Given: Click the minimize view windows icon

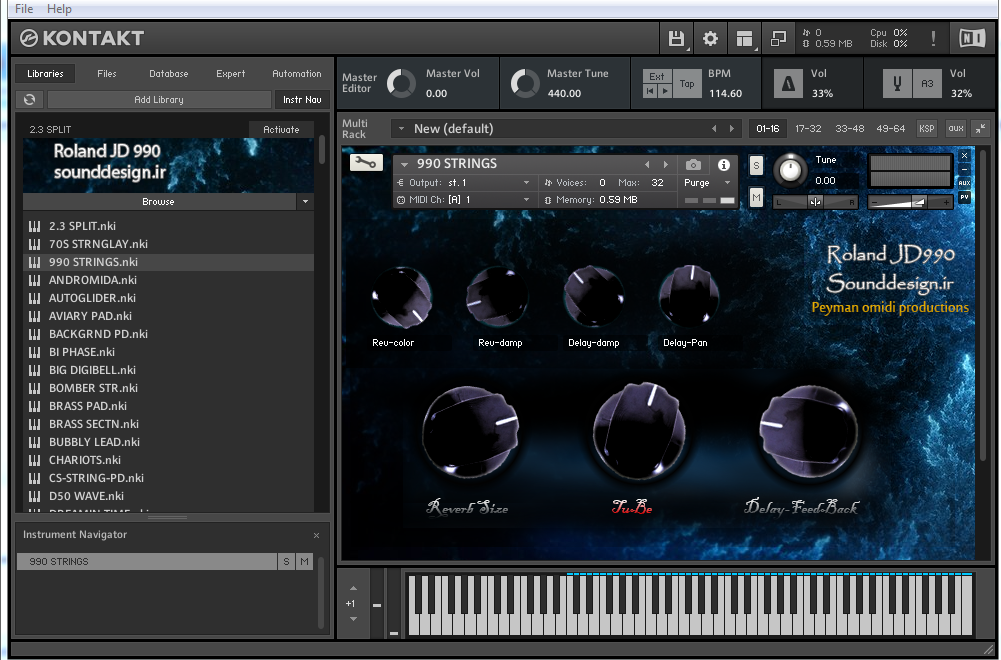Looking at the screenshot, I should coord(779,39).
